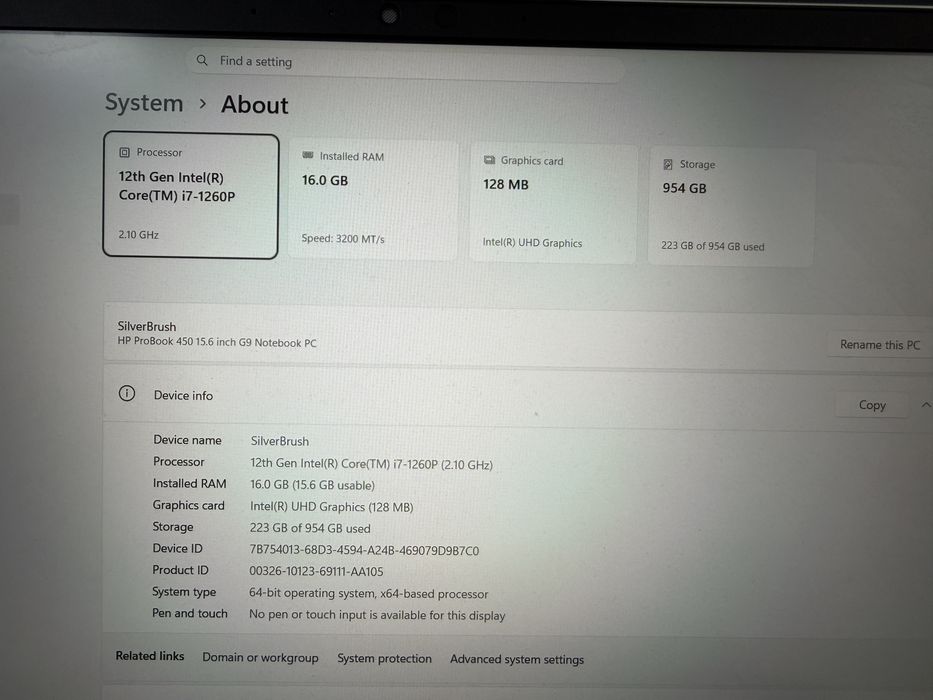Open the Storage card
The height and width of the screenshot is (700, 933).
point(731,207)
